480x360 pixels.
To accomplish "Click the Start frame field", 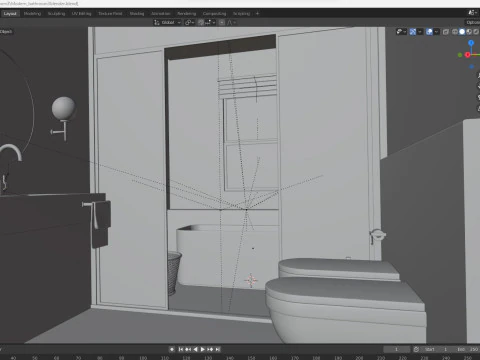I will 437,349.
